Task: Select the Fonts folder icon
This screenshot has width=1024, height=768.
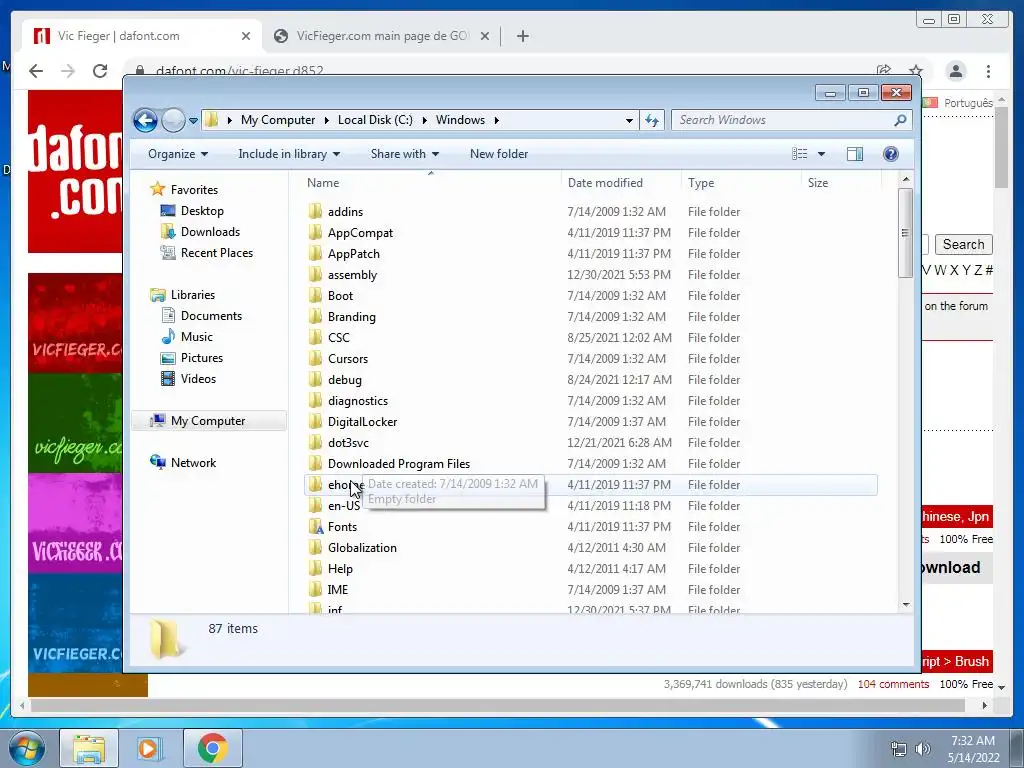Action: pos(315,526)
